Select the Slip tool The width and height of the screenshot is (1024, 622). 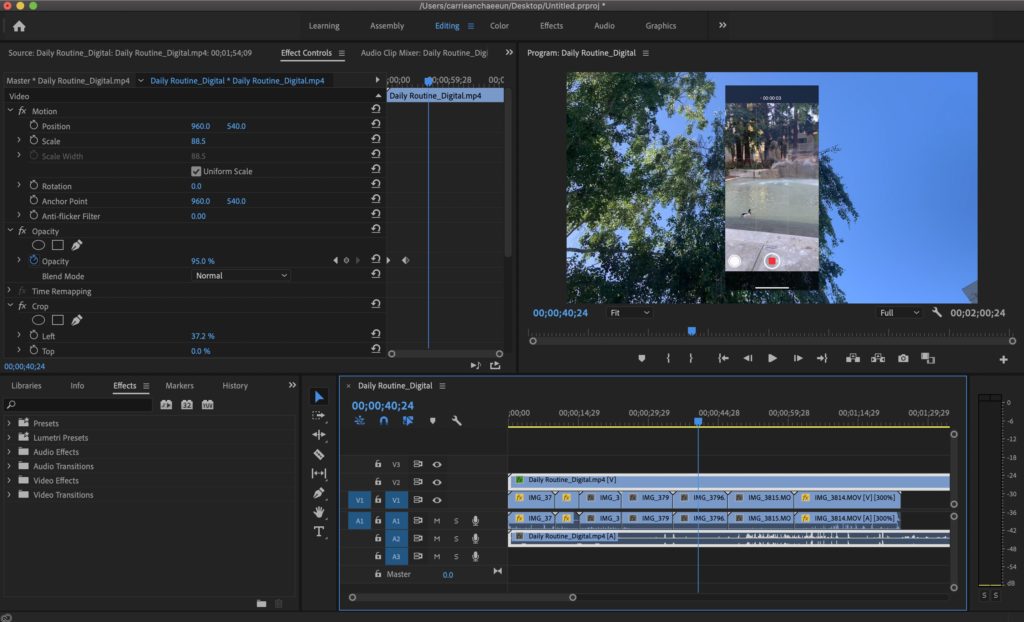click(x=319, y=473)
